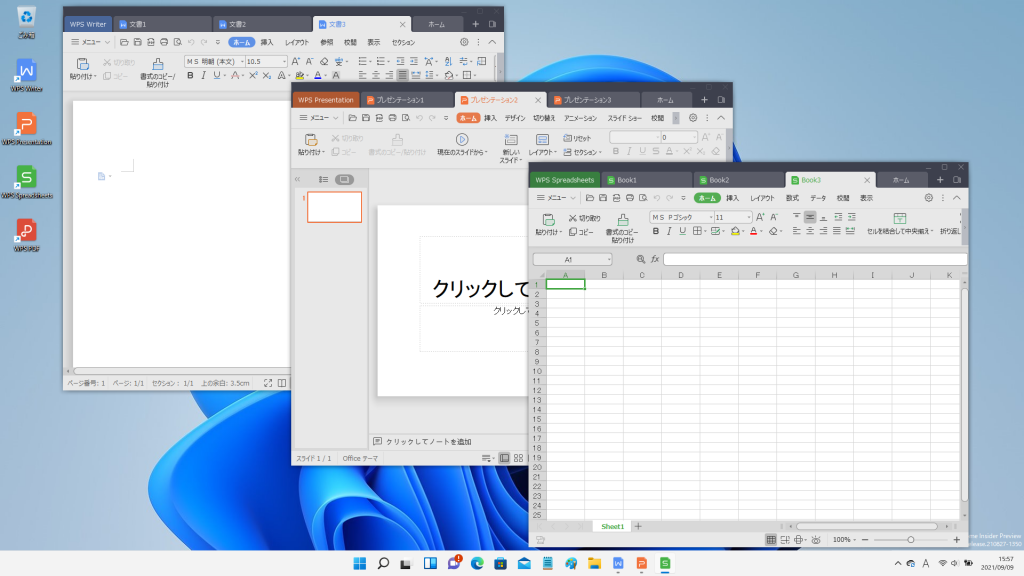Click Spreadsheets fill color bucket icon
Screen dimensions: 1024x576
[x=735, y=231]
